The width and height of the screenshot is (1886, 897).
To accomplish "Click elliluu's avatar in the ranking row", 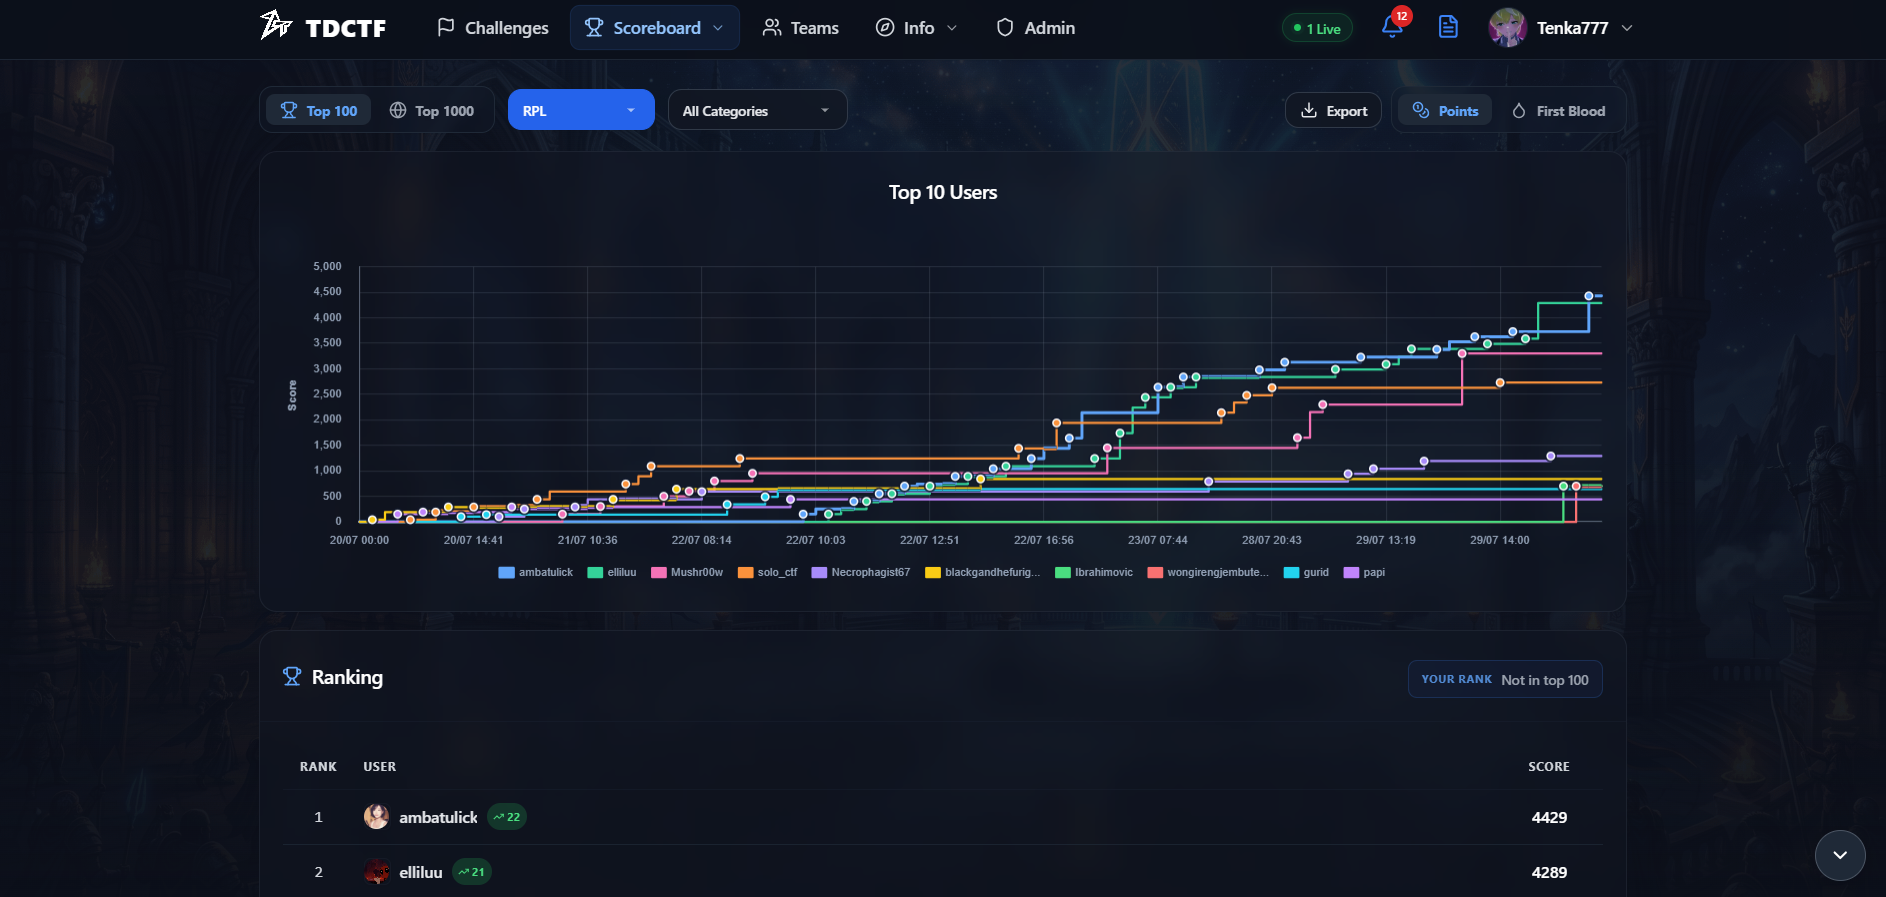I will coord(376,872).
